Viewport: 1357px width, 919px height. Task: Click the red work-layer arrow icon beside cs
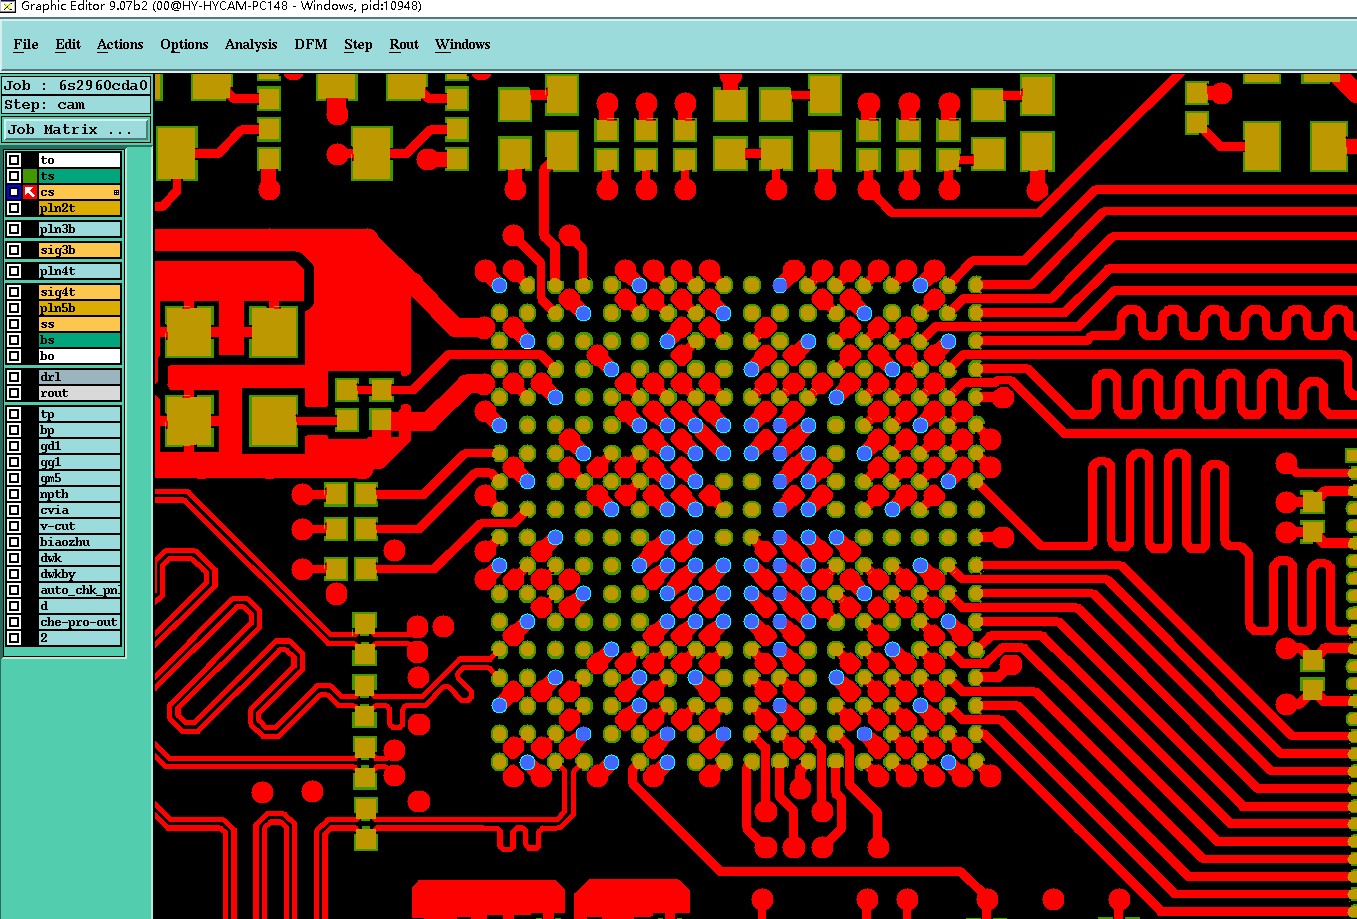30,192
